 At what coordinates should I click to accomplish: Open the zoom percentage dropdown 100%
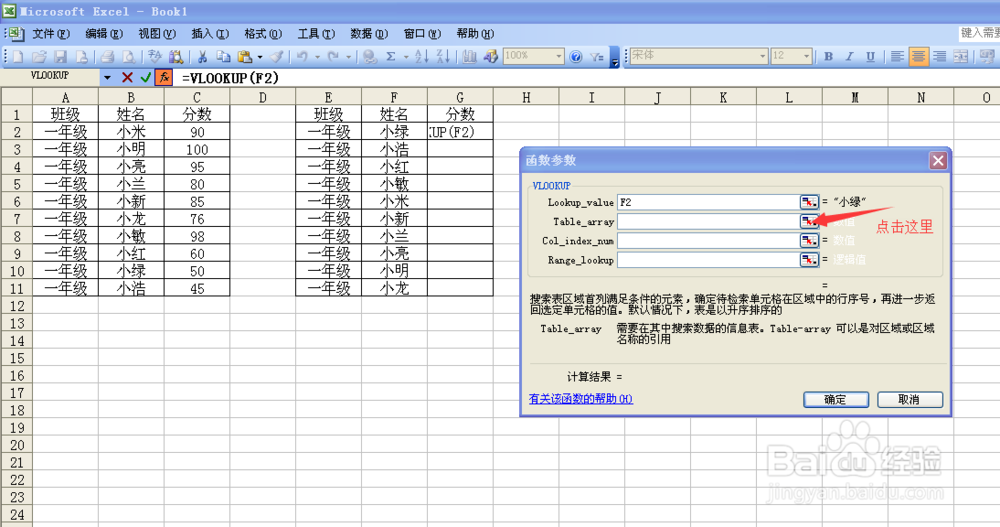coord(559,56)
